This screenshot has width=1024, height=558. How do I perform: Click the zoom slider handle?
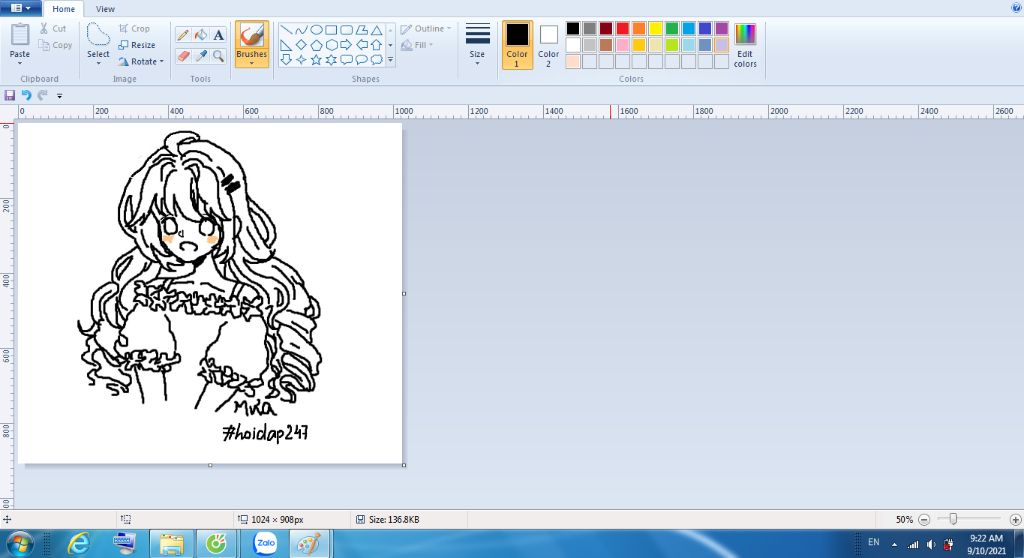pyautogui.click(x=953, y=519)
